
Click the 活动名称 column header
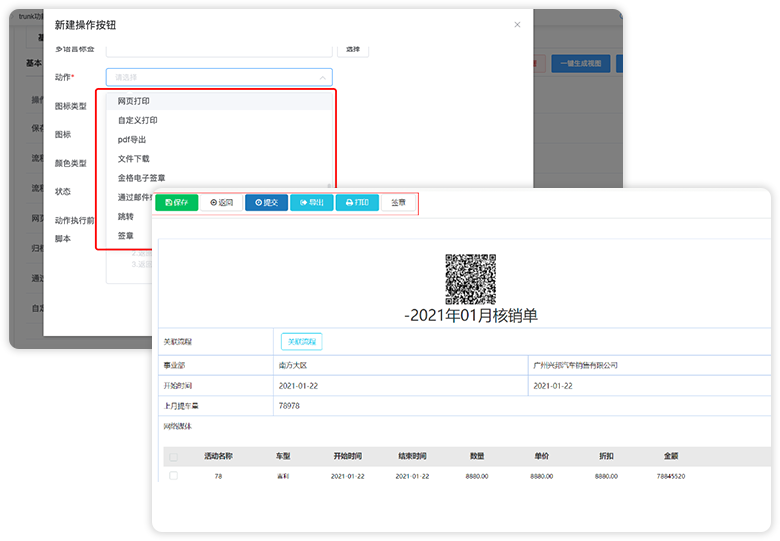pos(218,456)
